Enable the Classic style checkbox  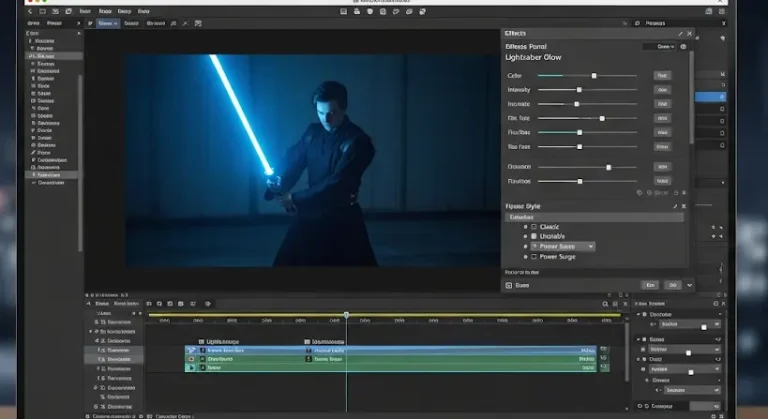click(534, 227)
